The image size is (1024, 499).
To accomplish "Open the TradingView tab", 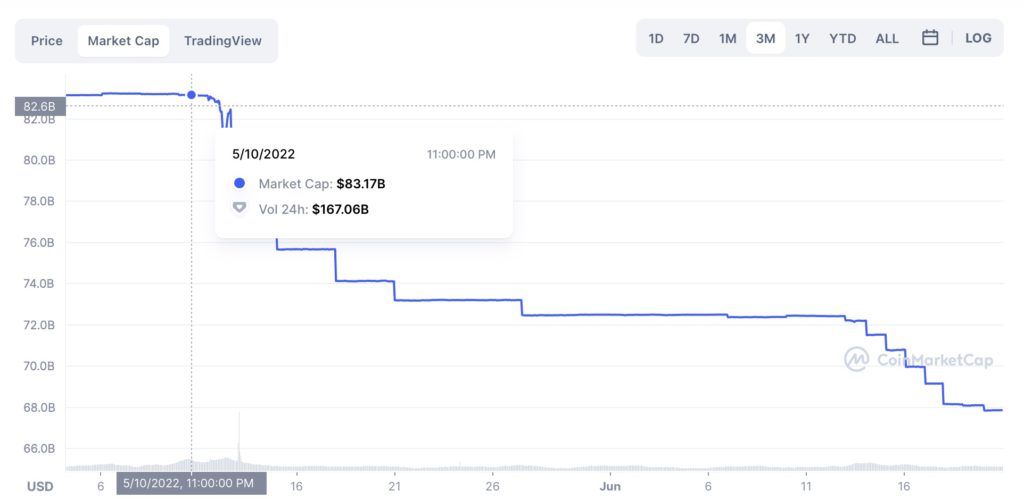I will tap(222, 41).
